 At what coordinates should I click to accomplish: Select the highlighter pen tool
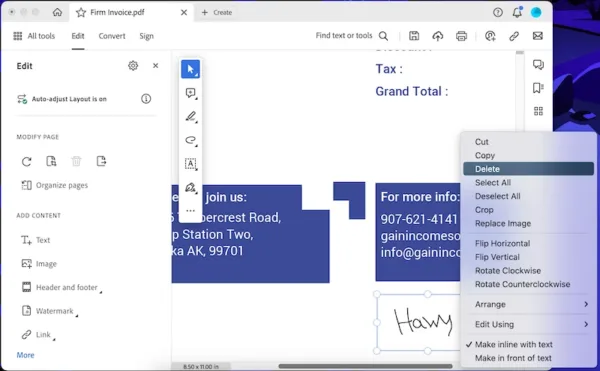click(x=190, y=116)
